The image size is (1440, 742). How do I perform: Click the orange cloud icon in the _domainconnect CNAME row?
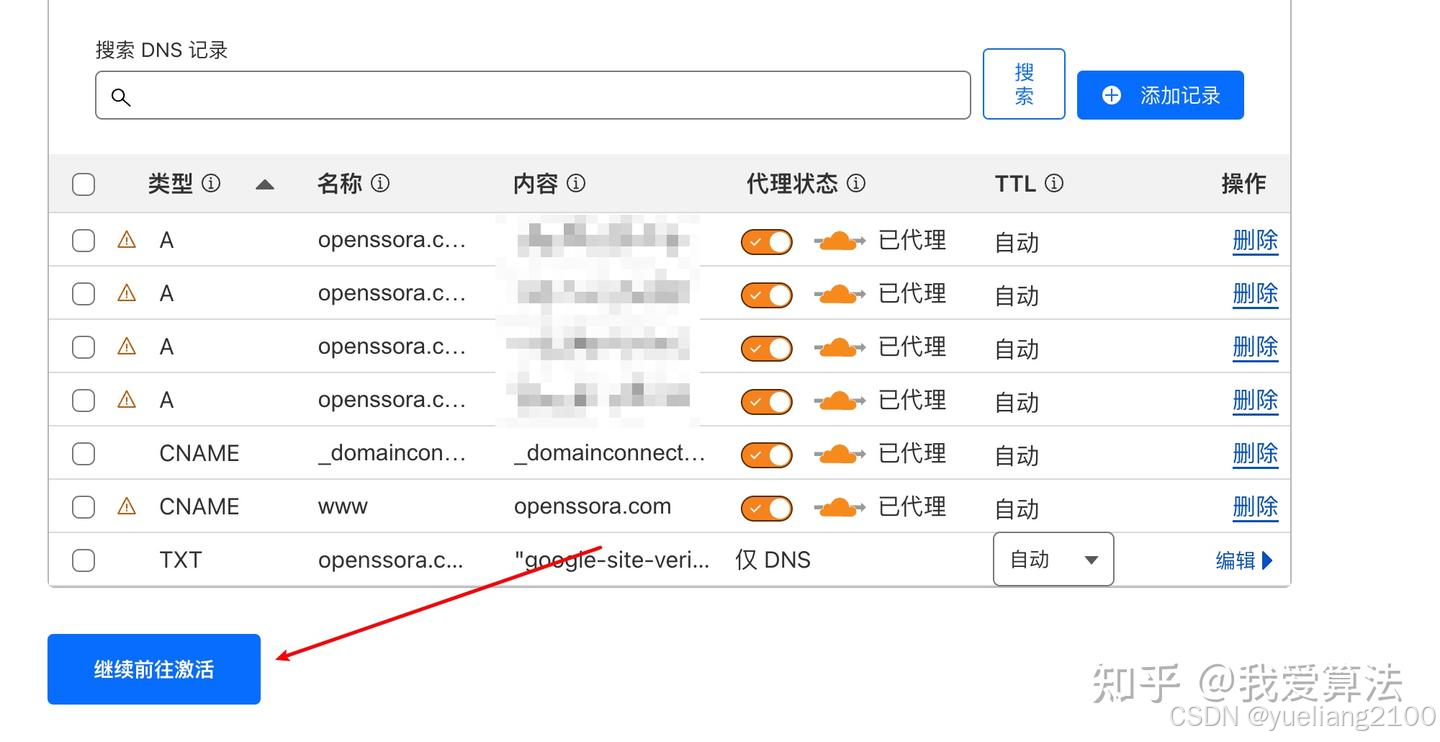[839, 454]
